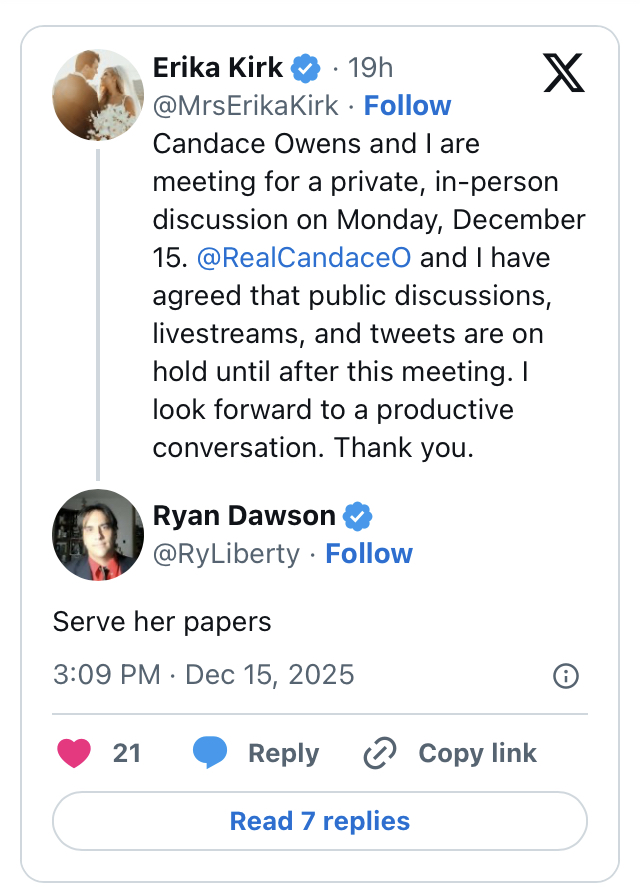Screen dimensions: 640x896
Task: Open the @RyLiberty handle
Action: tap(226, 554)
